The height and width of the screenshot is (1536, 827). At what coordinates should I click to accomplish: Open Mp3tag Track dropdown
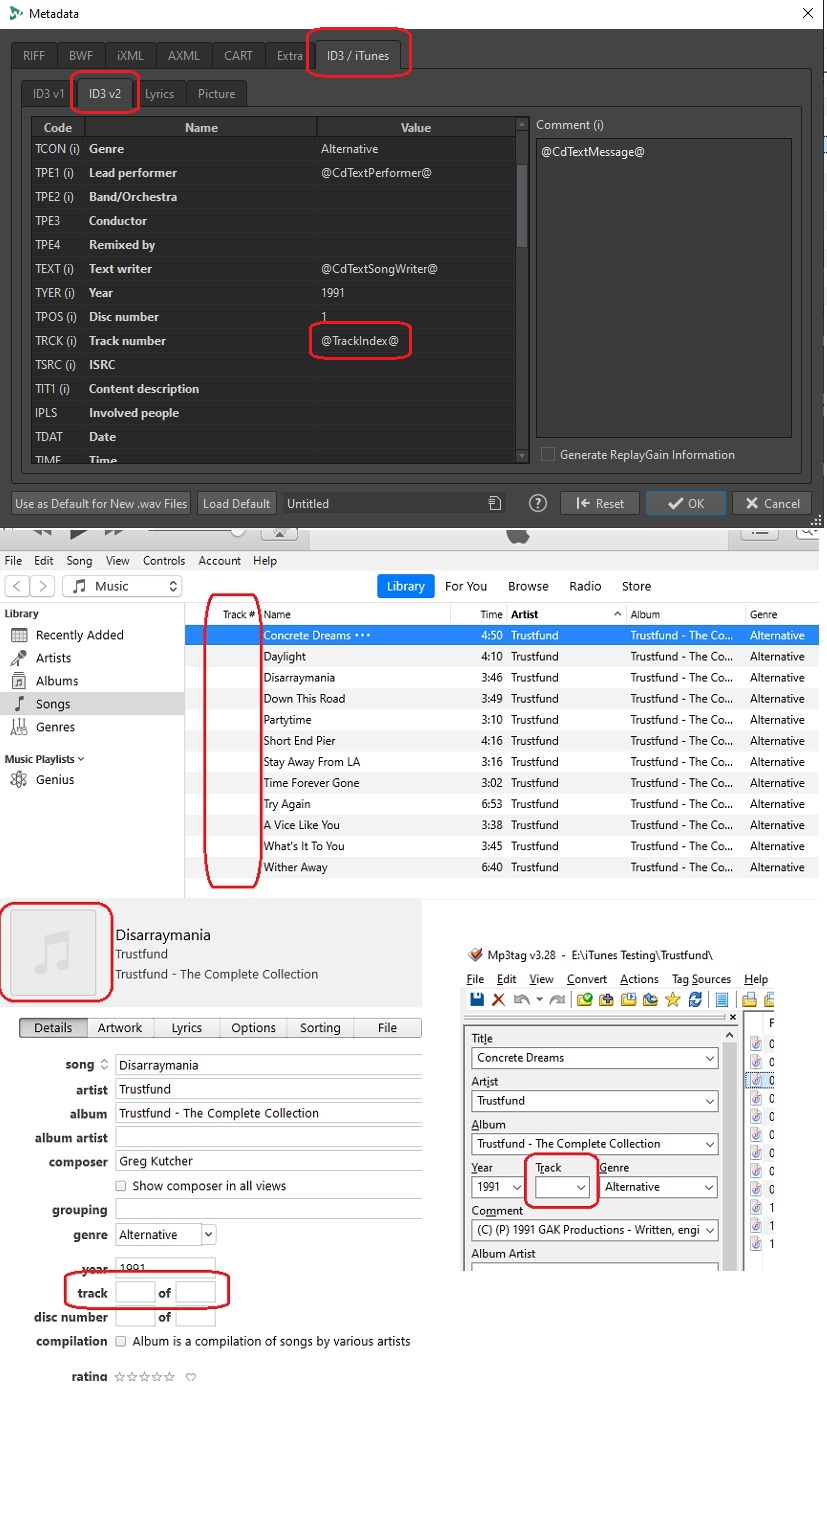(581, 1187)
